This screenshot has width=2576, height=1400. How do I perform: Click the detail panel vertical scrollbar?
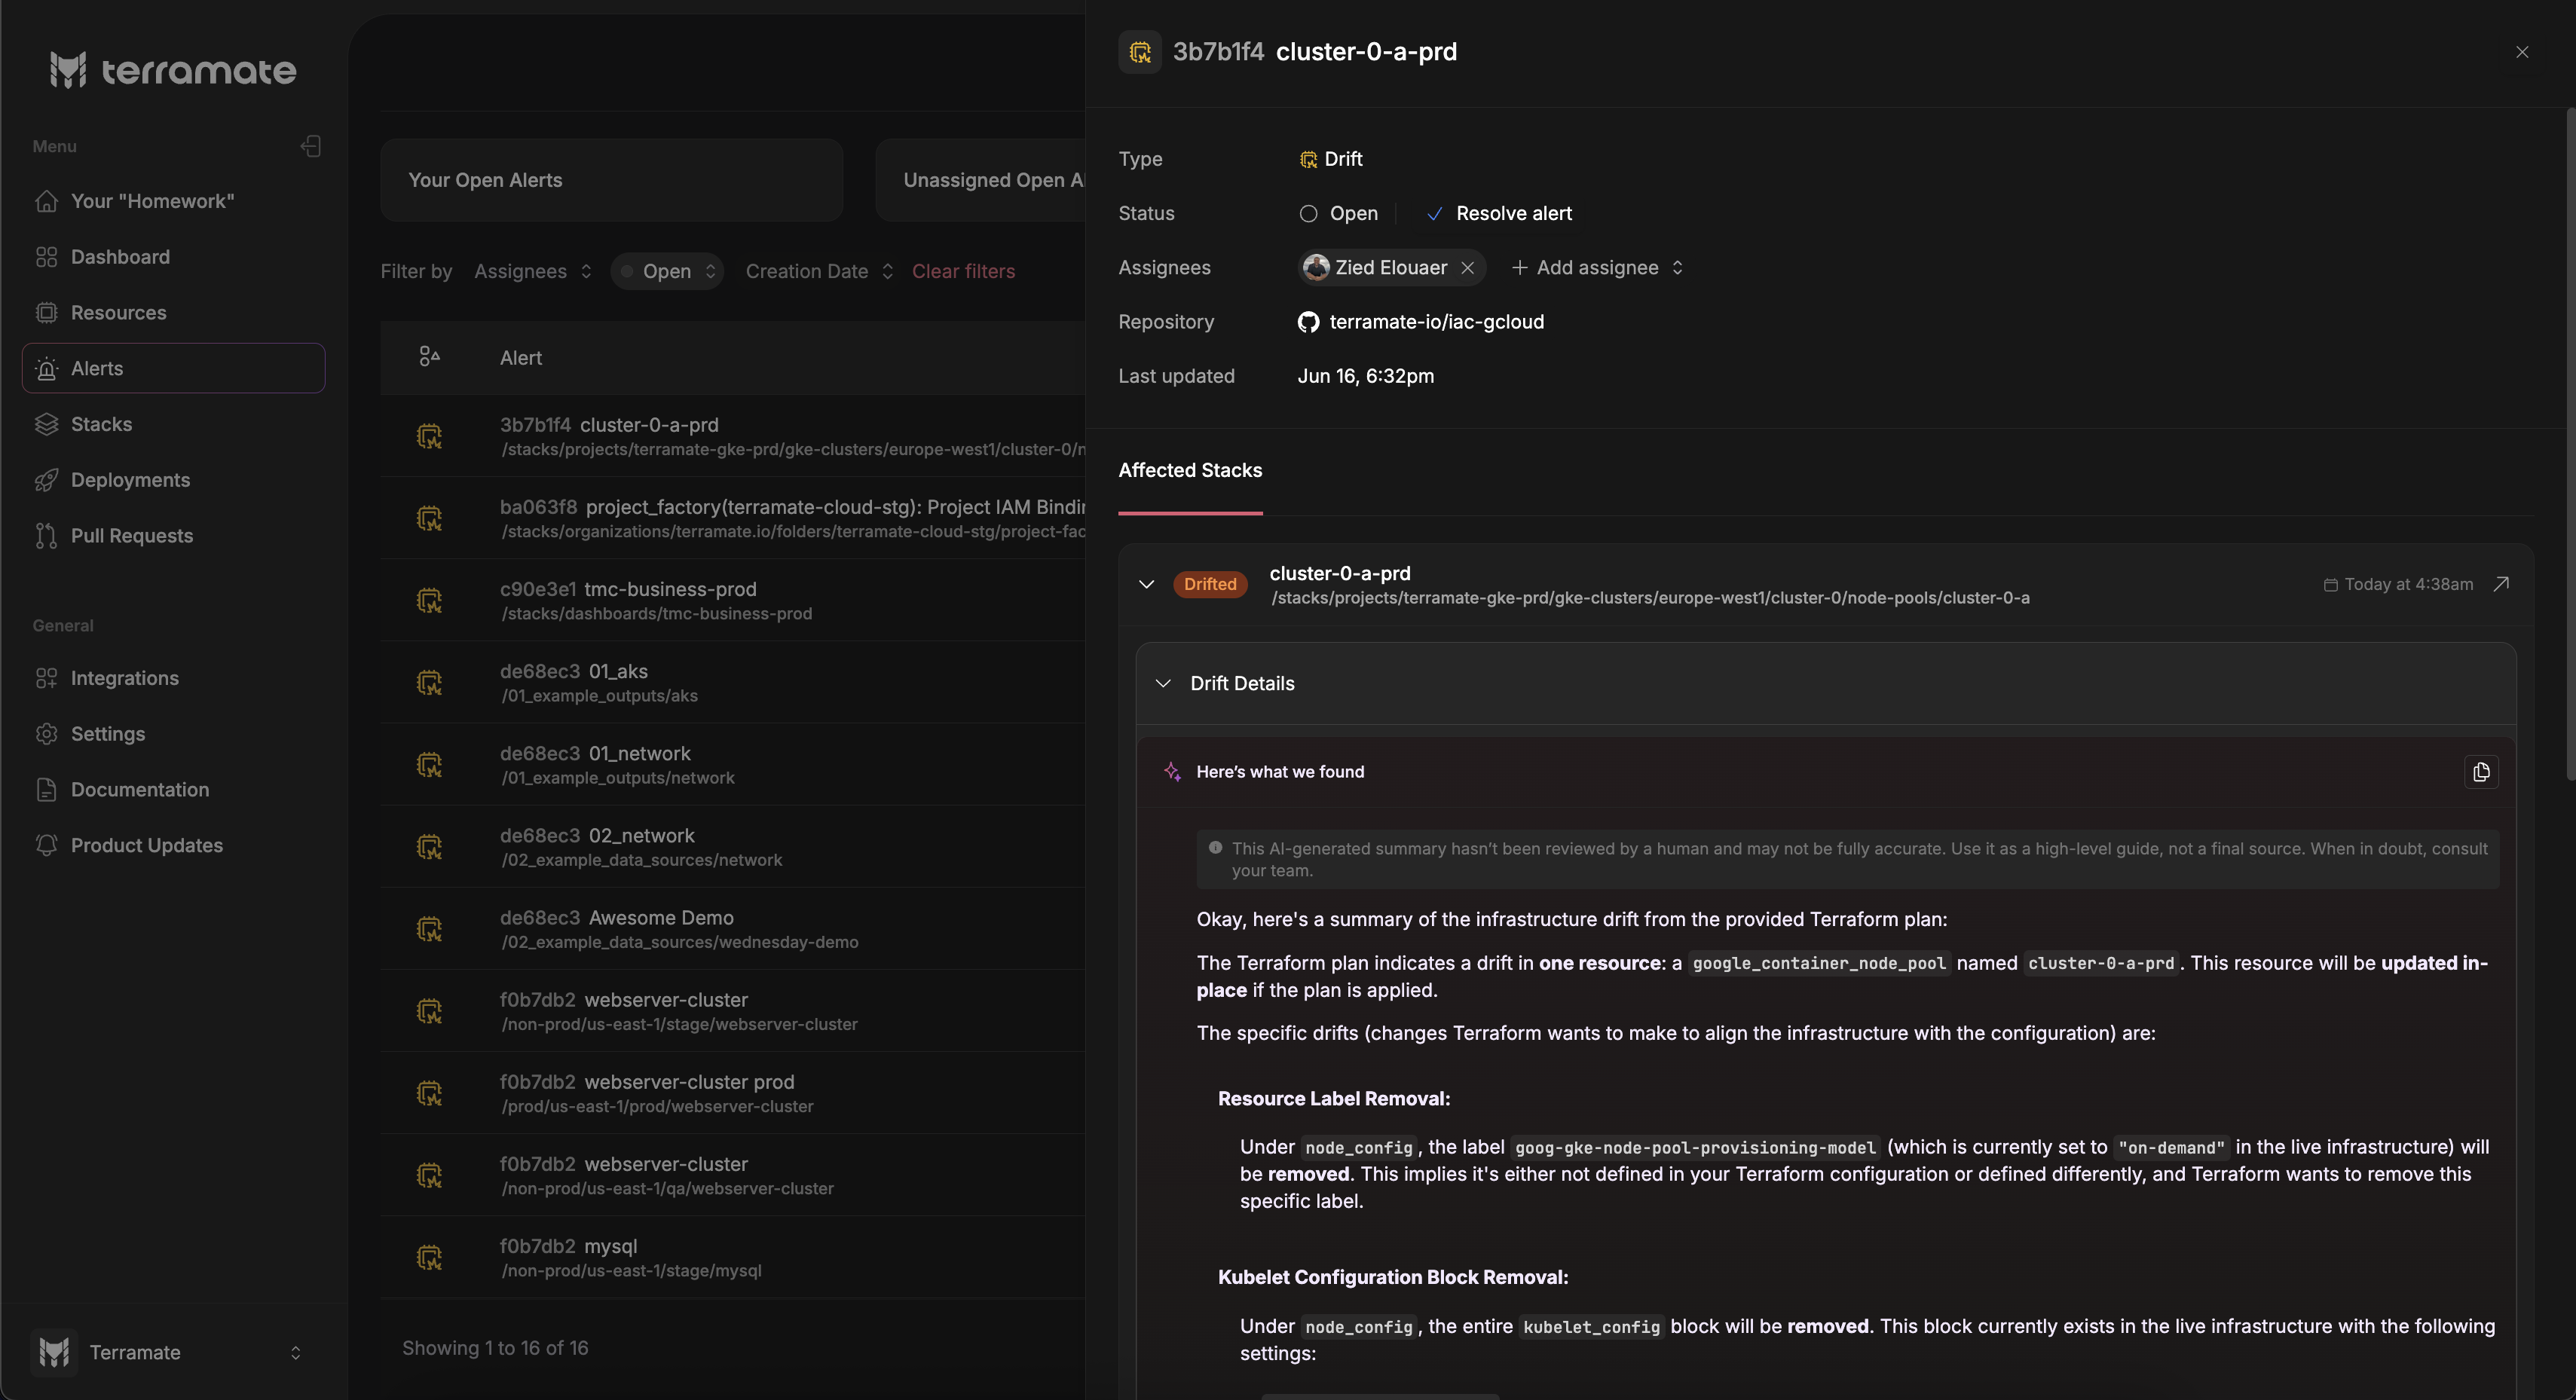coord(2570,443)
